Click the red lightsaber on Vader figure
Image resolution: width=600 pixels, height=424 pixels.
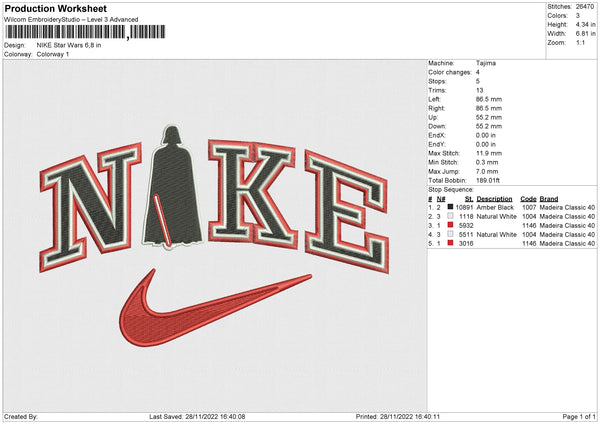tap(163, 220)
